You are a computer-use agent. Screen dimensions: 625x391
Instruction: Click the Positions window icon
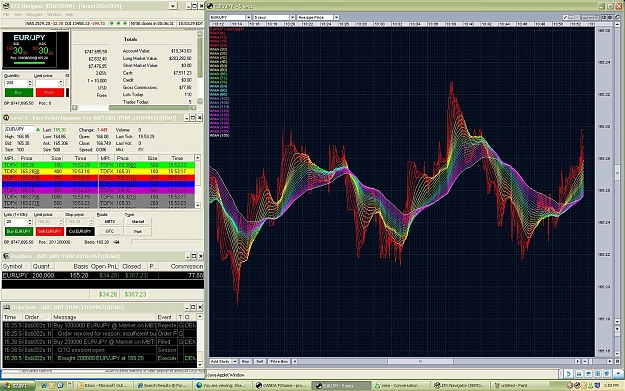6,256
